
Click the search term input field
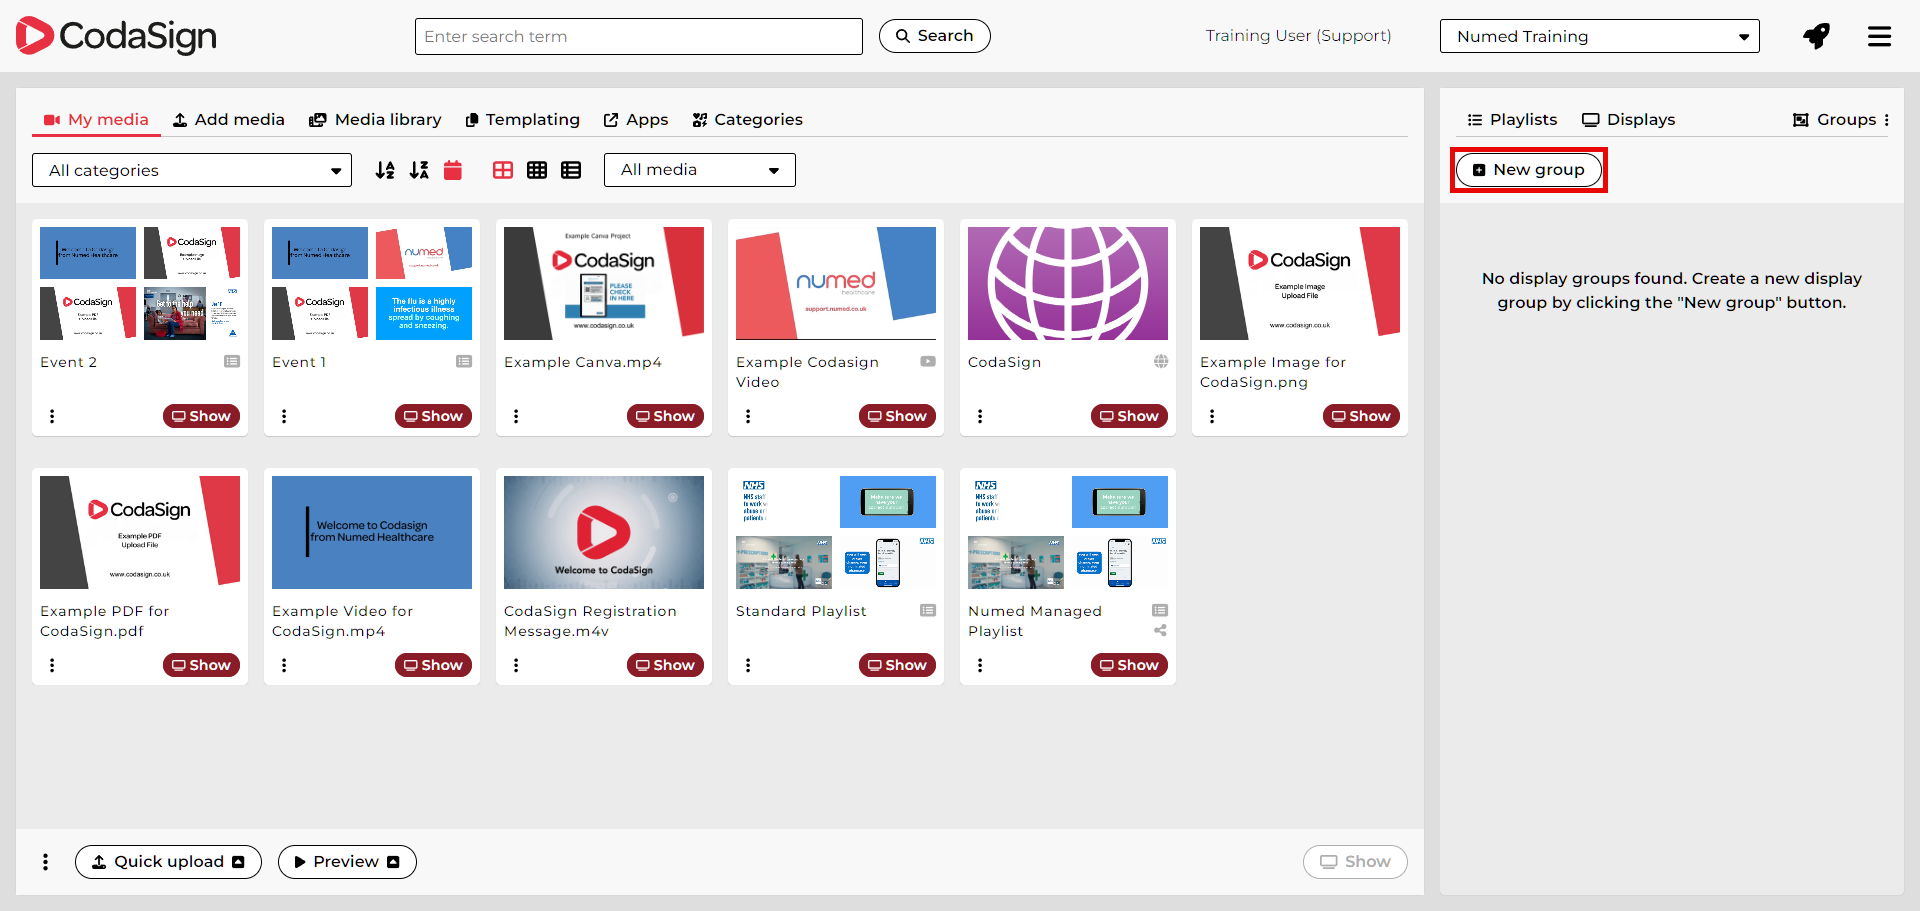click(x=638, y=36)
